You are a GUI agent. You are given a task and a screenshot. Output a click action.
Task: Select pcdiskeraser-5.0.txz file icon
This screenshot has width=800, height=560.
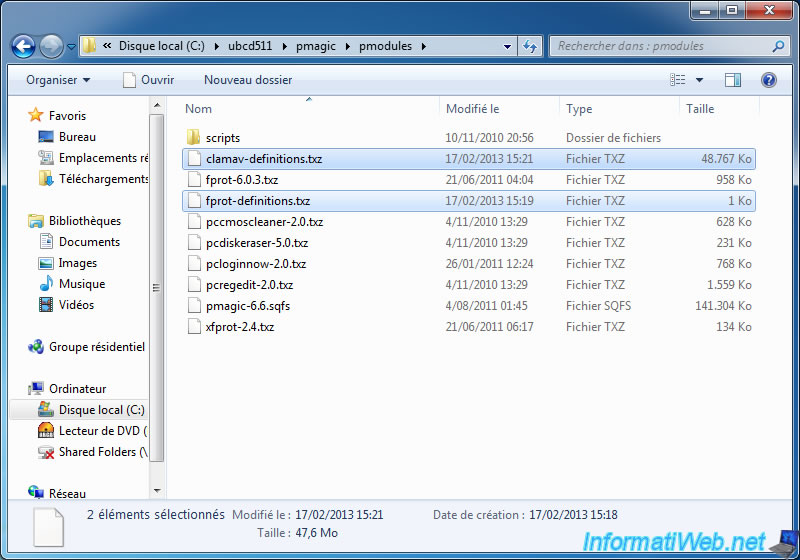coord(194,242)
